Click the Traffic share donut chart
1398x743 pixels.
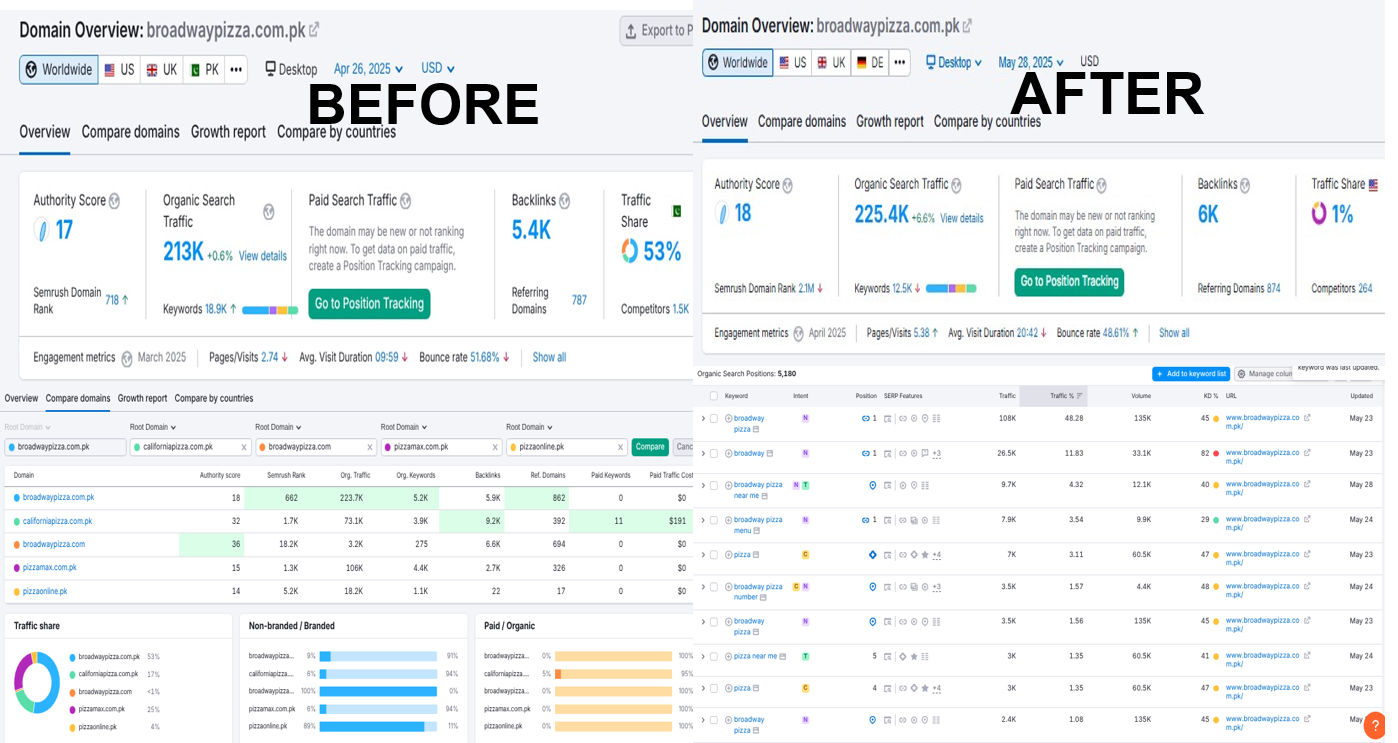[x=37, y=682]
